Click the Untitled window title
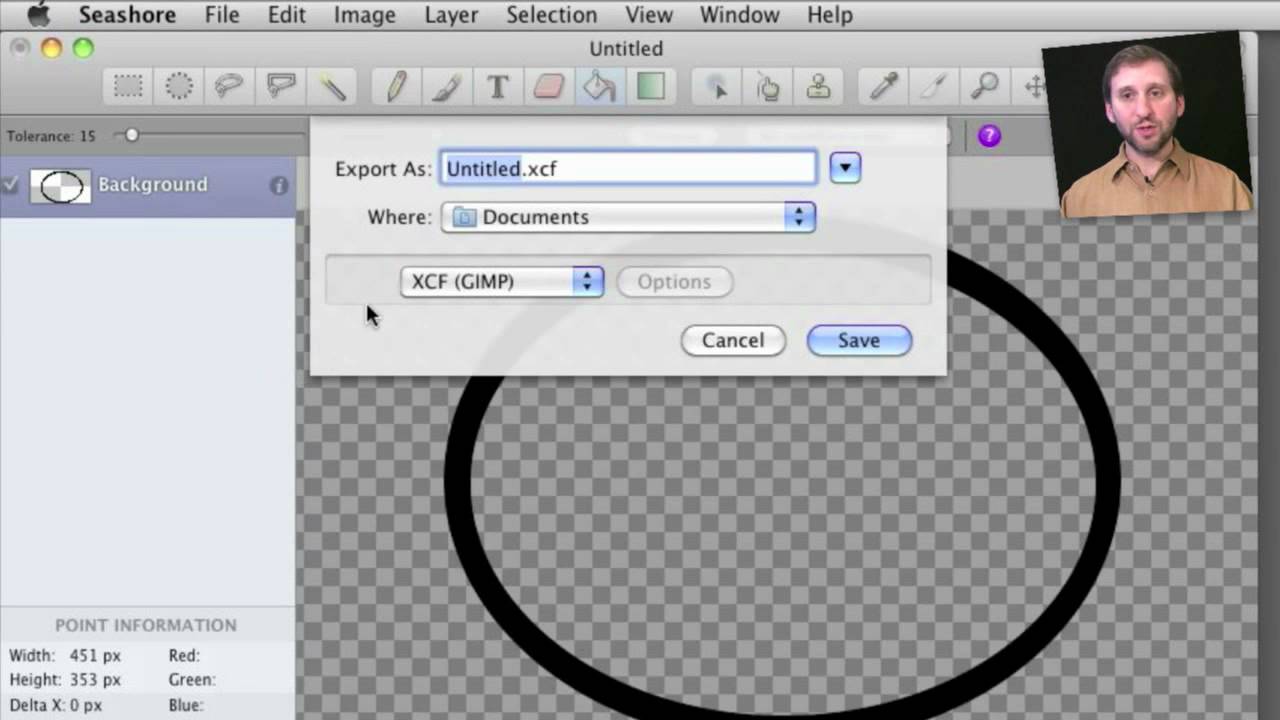The height and width of the screenshot is (720, 1280). click(626, 49)
